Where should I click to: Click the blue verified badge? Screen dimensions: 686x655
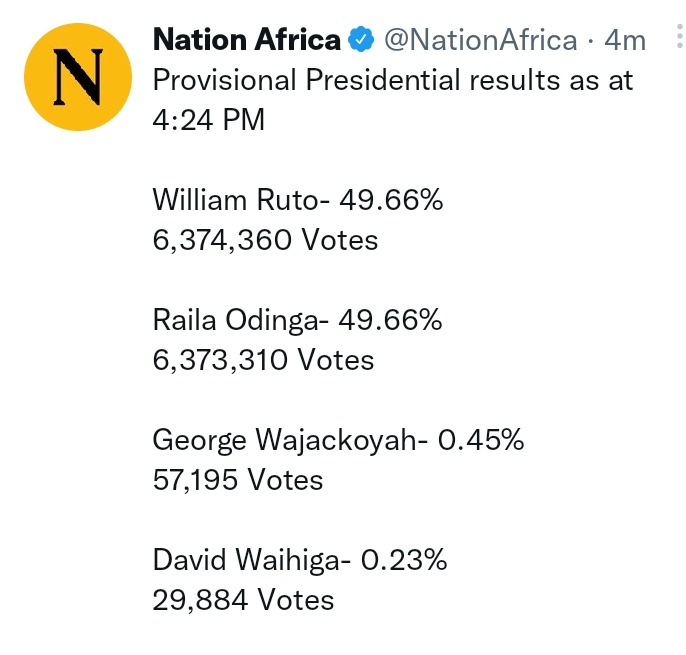click(361, 39)
